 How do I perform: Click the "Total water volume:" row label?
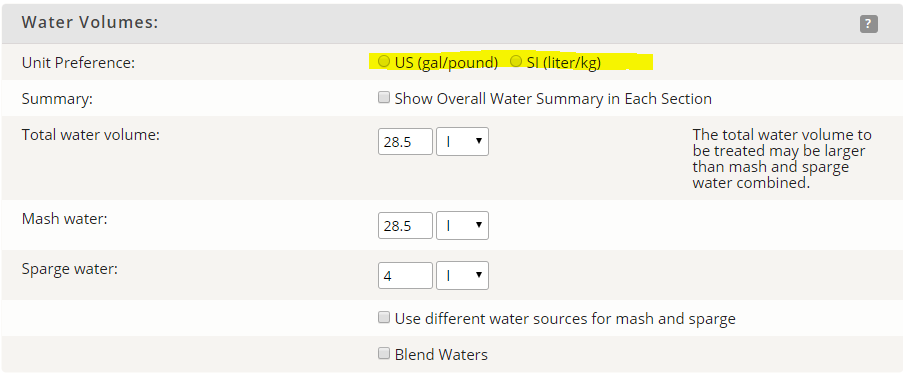point(90,135)
